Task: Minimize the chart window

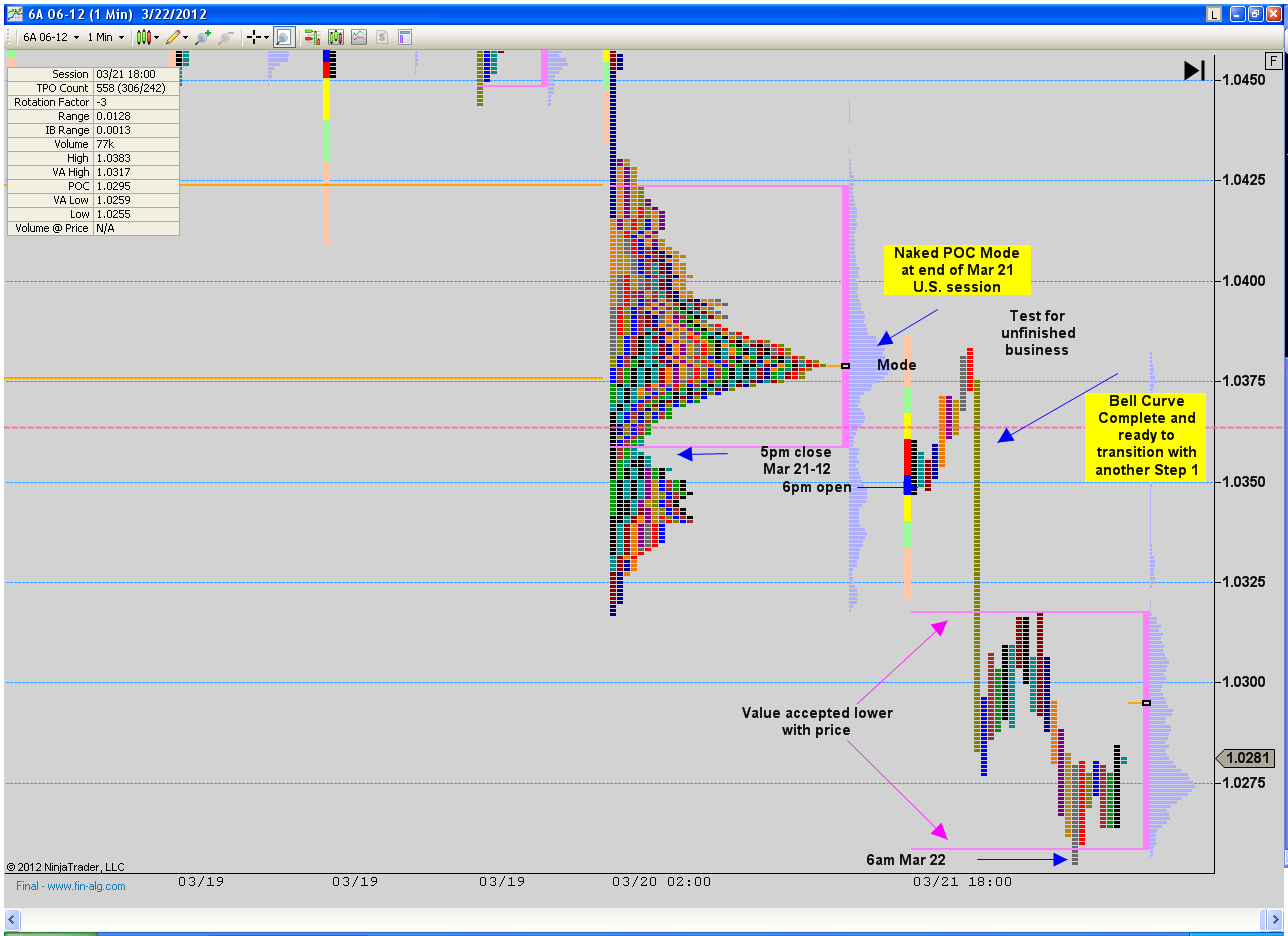Action: coord(1237,14)
